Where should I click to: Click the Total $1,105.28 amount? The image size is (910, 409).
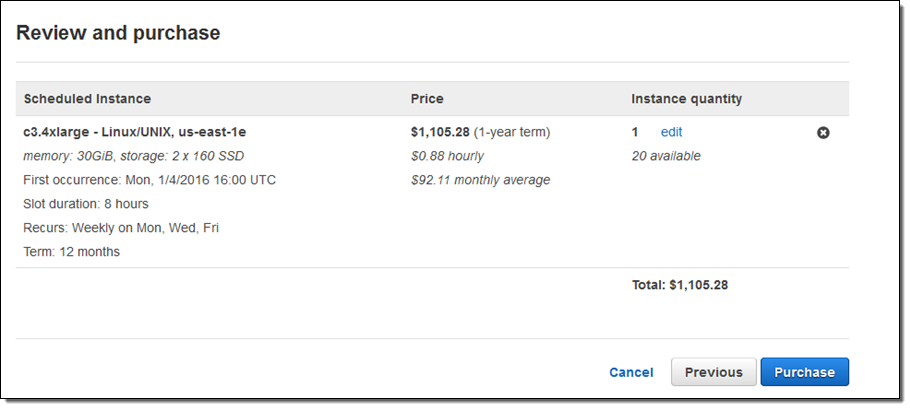pos(679,285)
